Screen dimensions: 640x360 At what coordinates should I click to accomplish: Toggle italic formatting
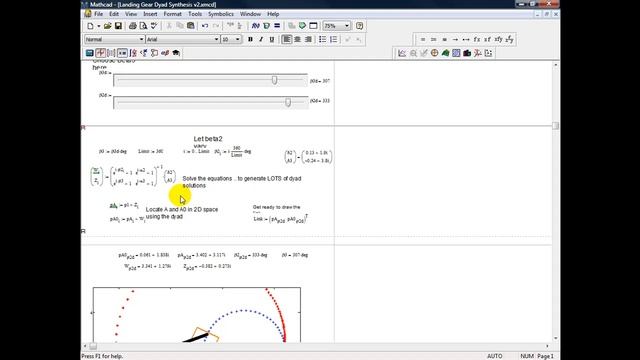point(261,40)
